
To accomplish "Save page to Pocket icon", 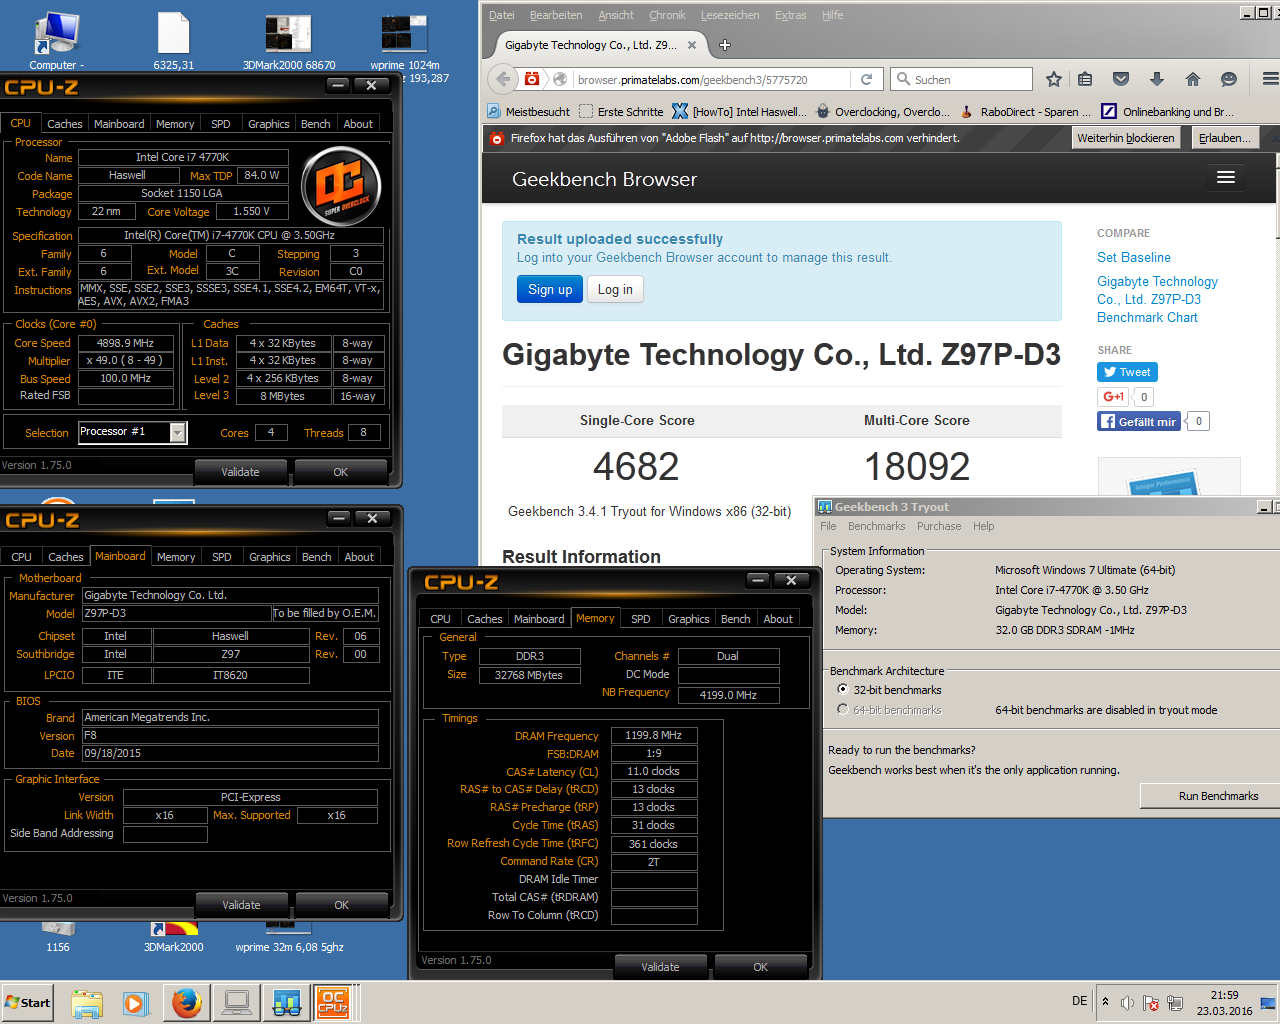I will (x=1121, y=79).
